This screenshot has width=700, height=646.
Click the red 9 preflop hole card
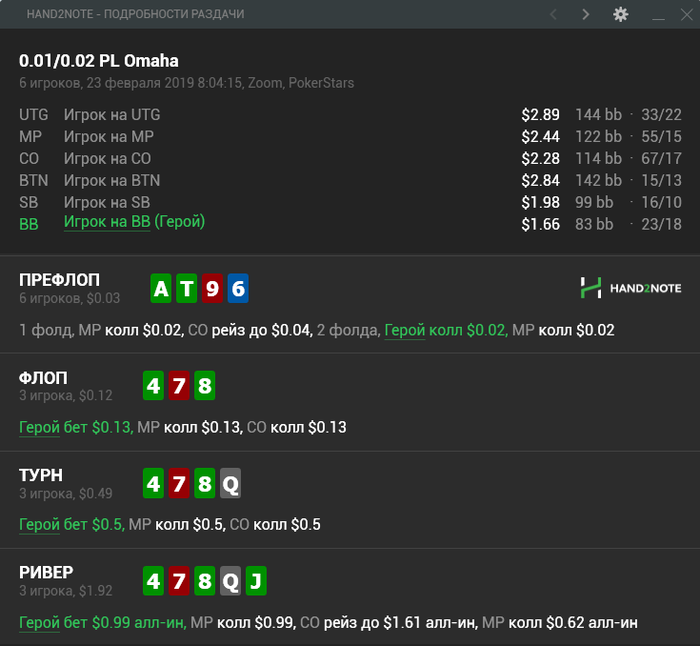pyautogui.click(x=212, y=288)
